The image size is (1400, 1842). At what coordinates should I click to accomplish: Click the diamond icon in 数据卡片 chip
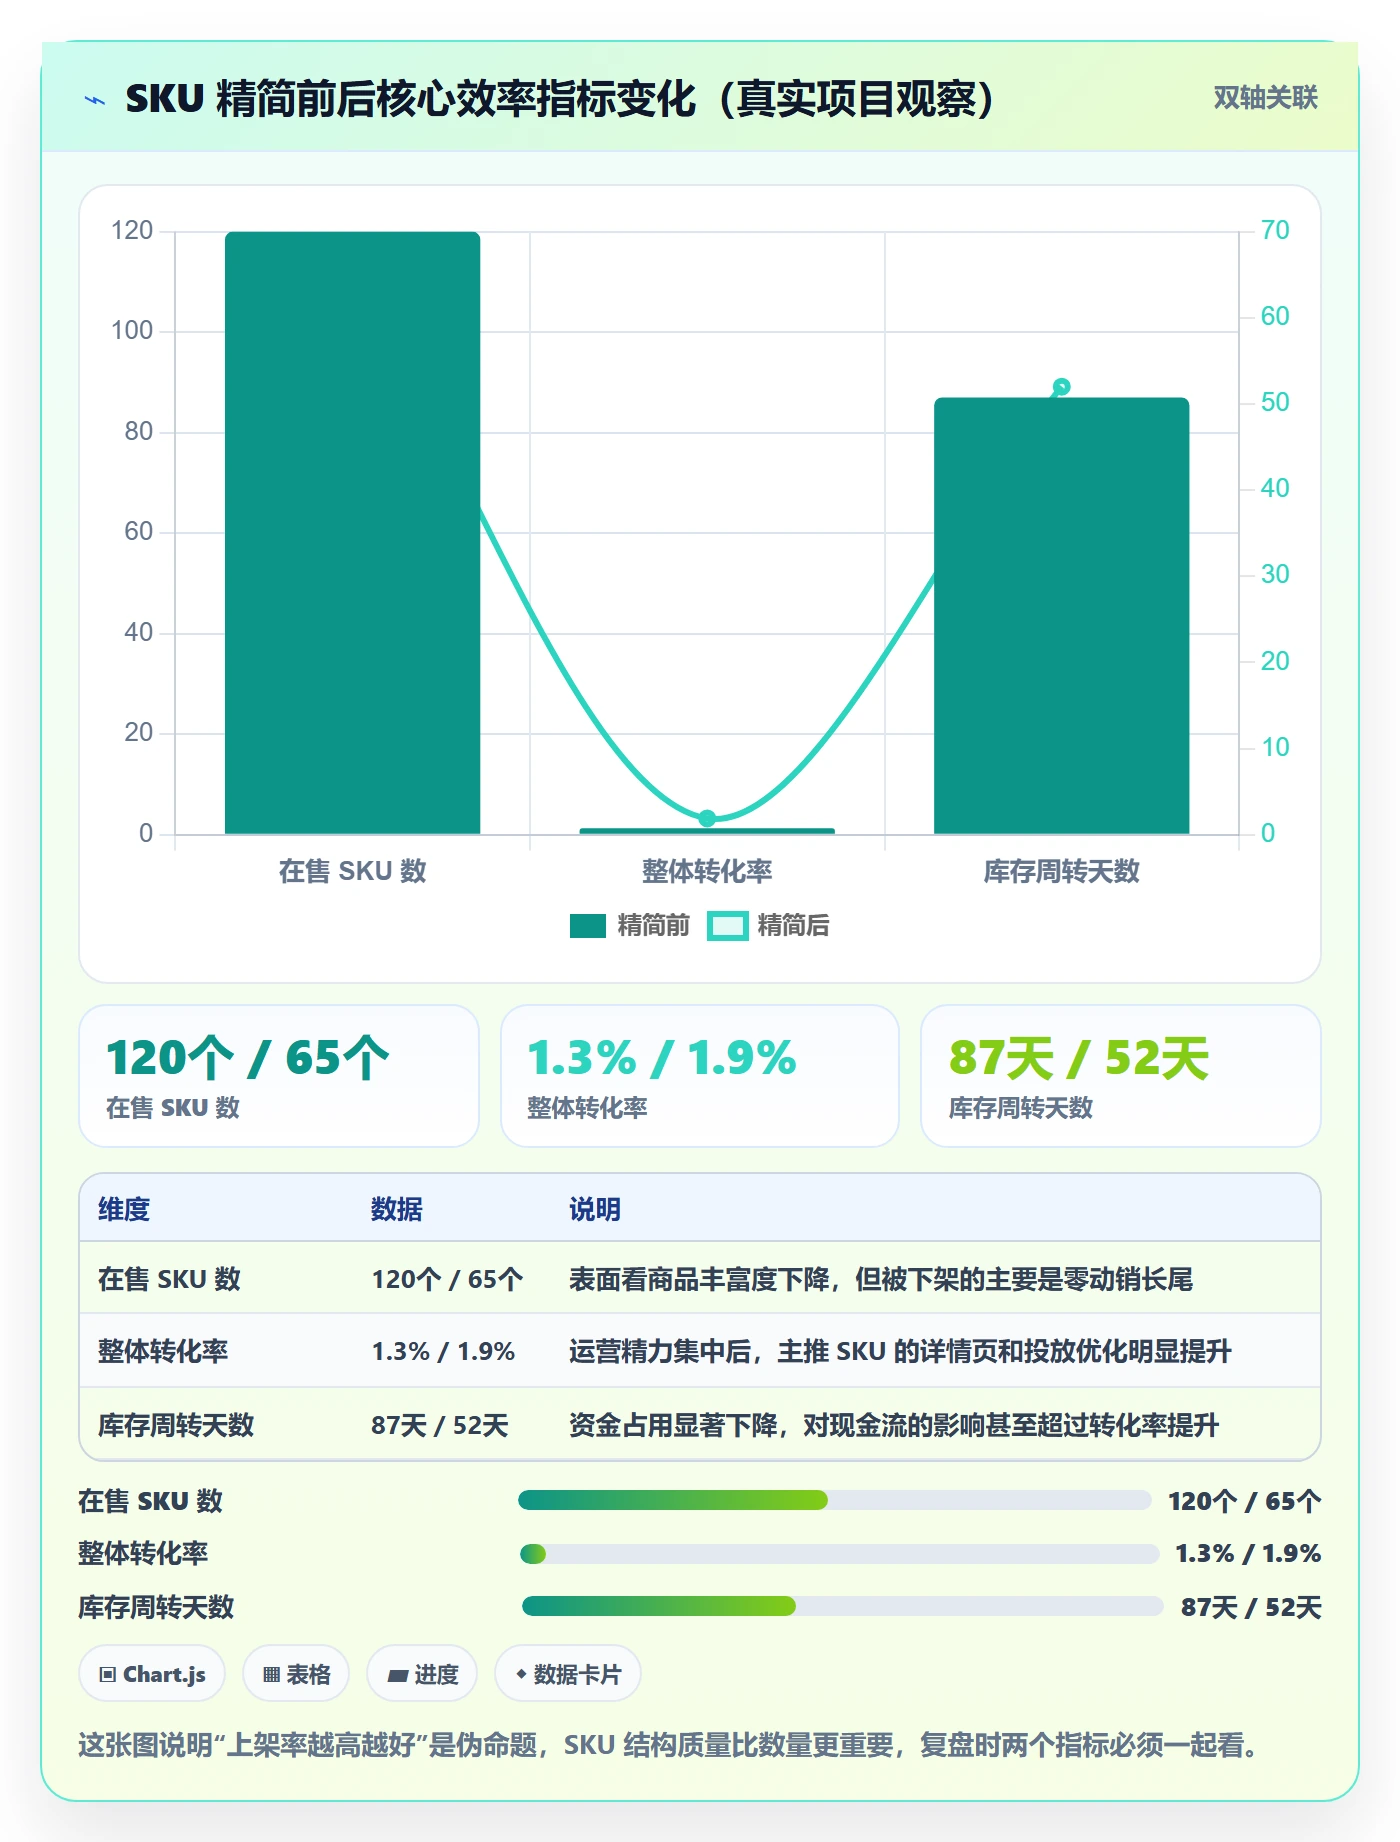(521, 1674)
